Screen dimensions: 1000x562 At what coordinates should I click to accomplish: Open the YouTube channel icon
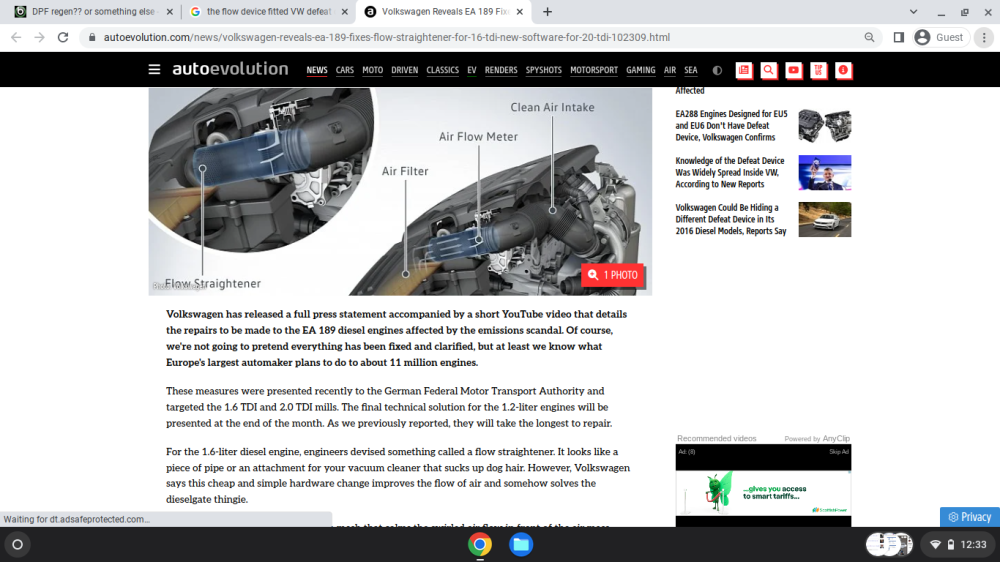pos(793,70)
